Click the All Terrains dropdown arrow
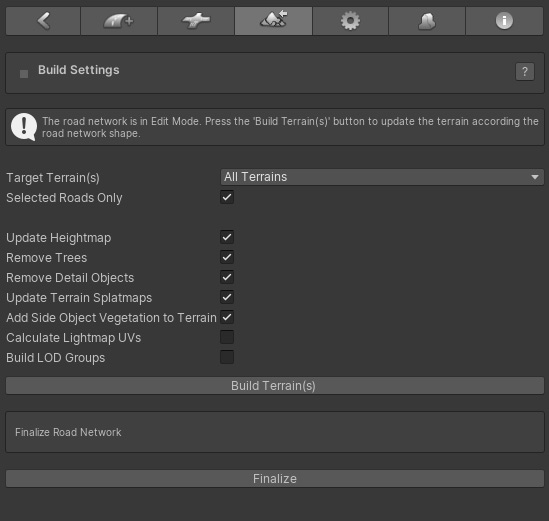 click(x=535, y=177)
